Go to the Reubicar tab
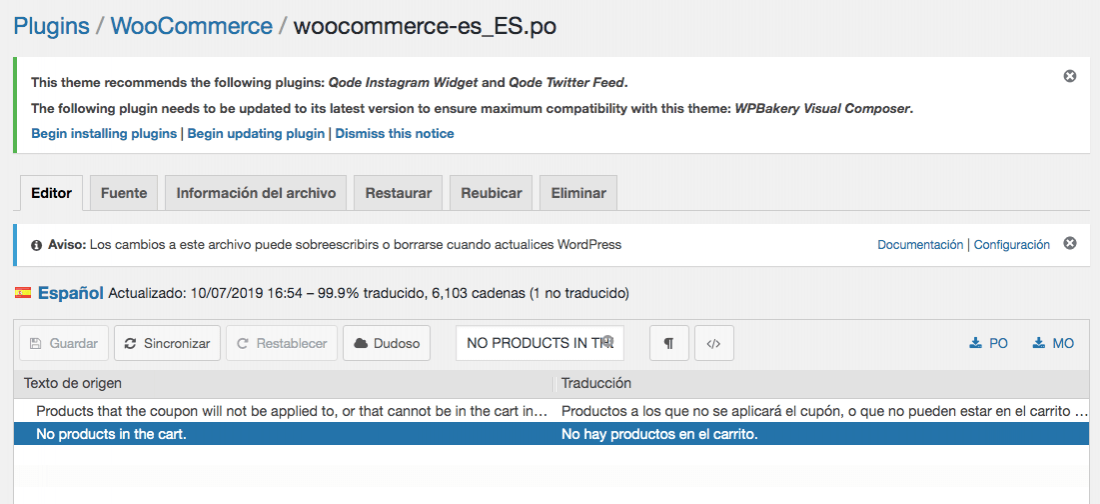This screenshot has width=1100, height=504. point(491,193)
